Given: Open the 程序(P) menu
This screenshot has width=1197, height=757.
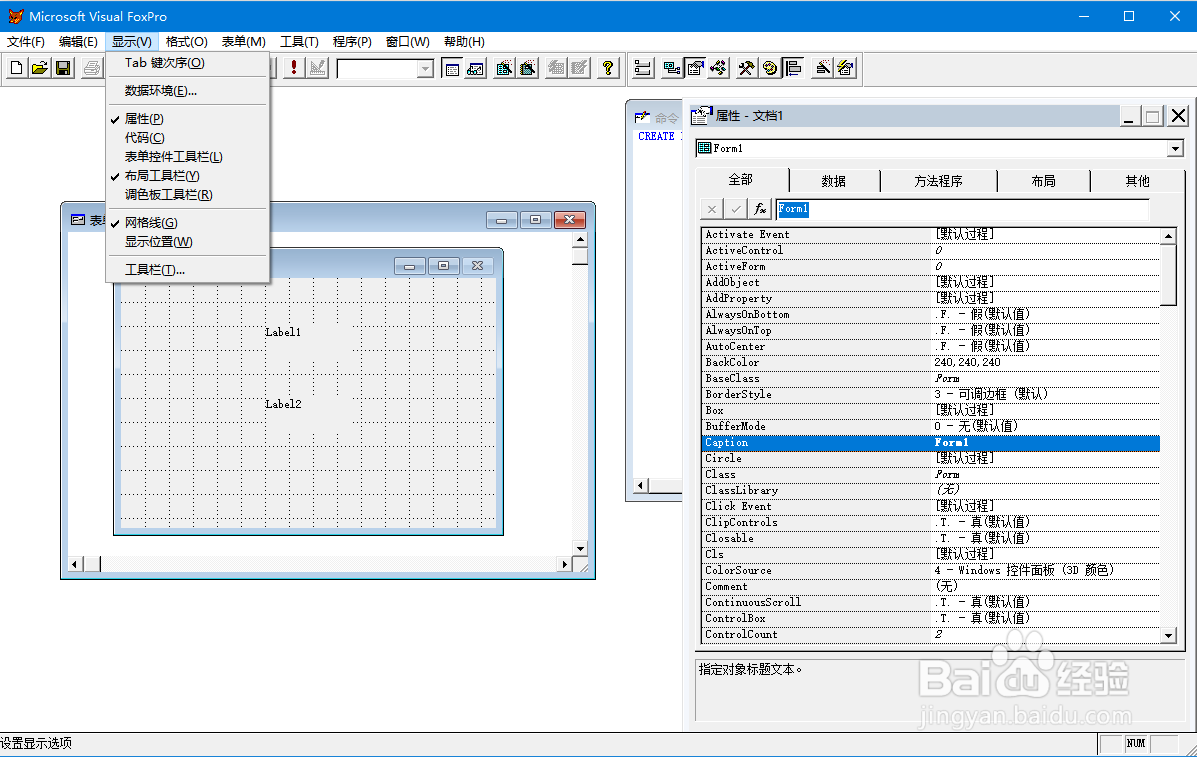Looking at the screenshot, I should 352,41.
